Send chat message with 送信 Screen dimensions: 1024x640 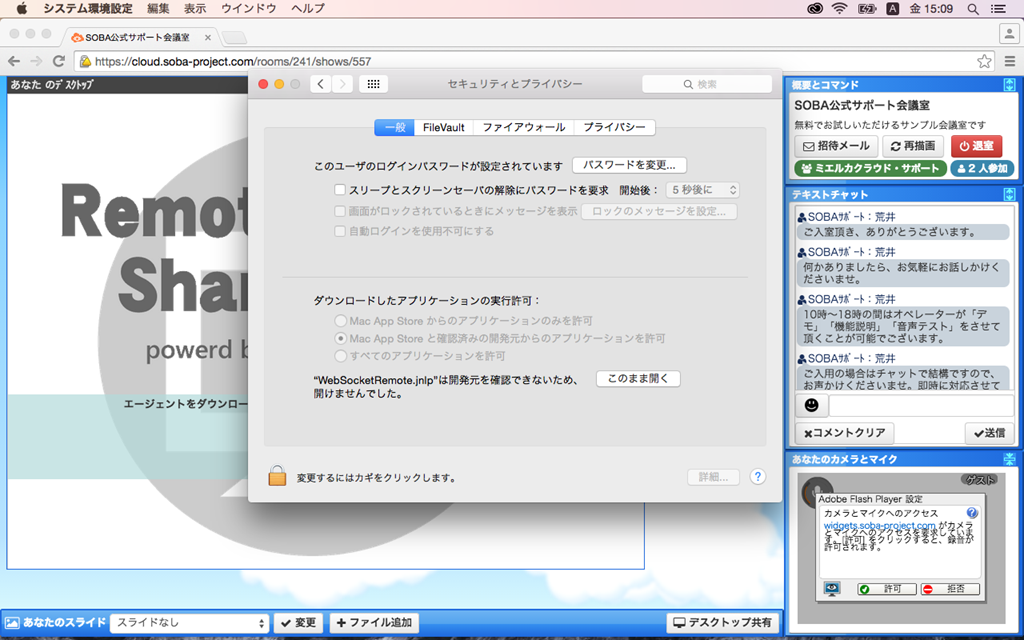(989, 432)
